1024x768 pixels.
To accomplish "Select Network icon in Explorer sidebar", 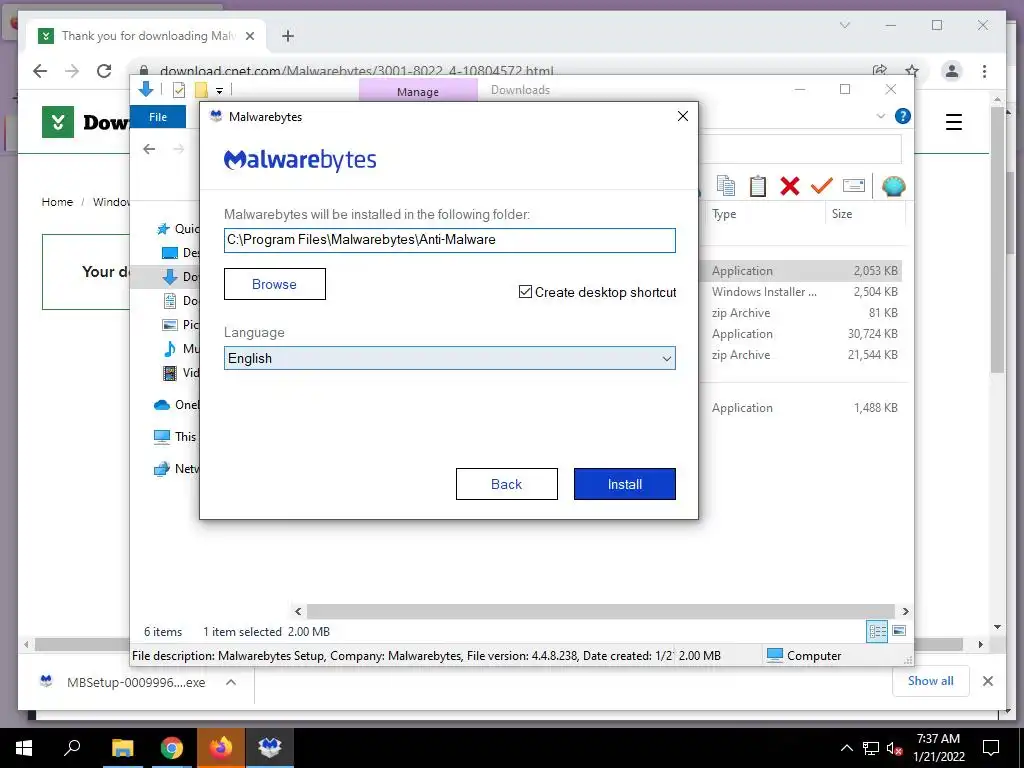I will click(x=161, y=469).
